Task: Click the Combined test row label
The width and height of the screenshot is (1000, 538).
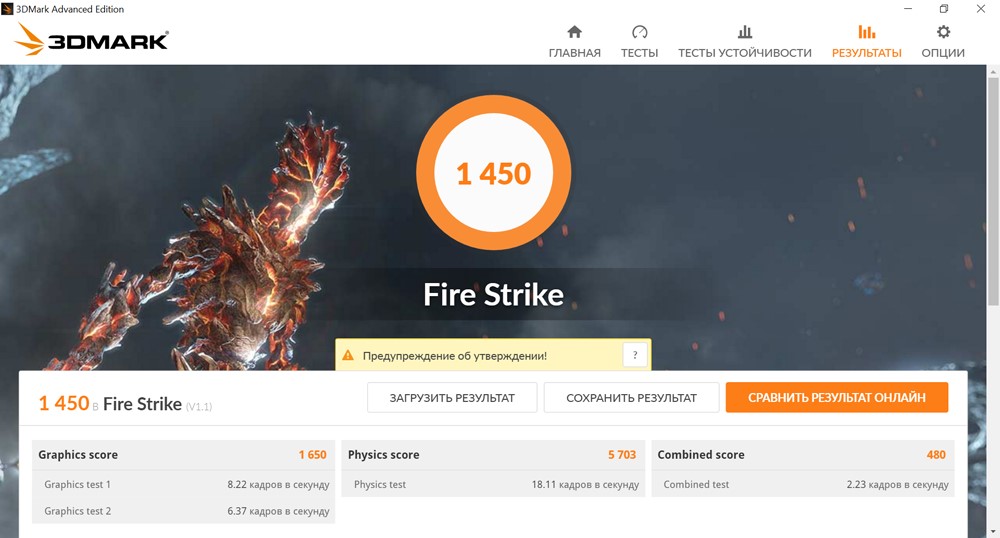Action: [x=696, y=484]
